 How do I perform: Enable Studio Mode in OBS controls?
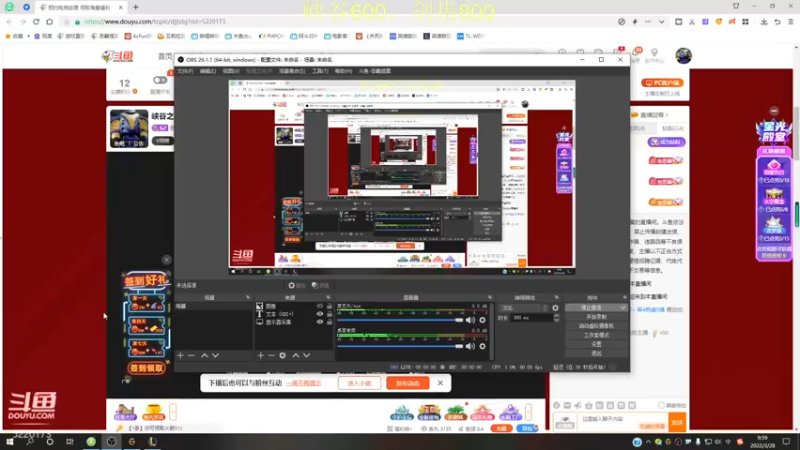[x=596, y=335]
